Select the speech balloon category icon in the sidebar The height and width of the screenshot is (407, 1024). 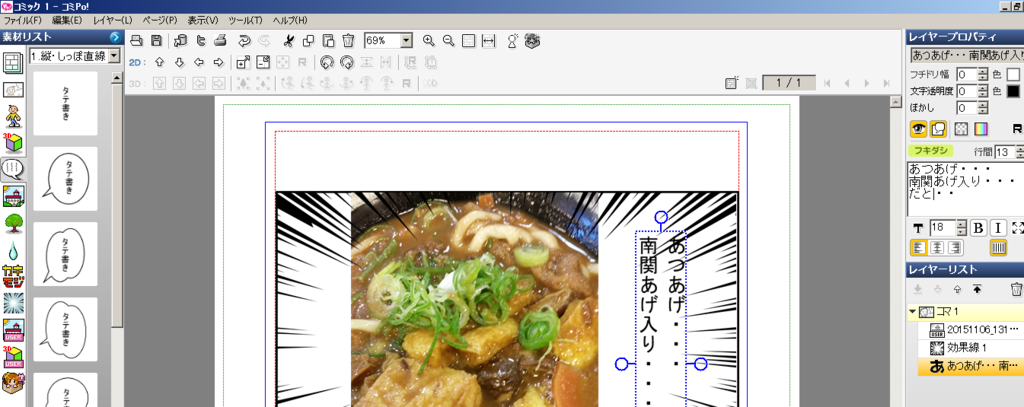tap(12, 169)
